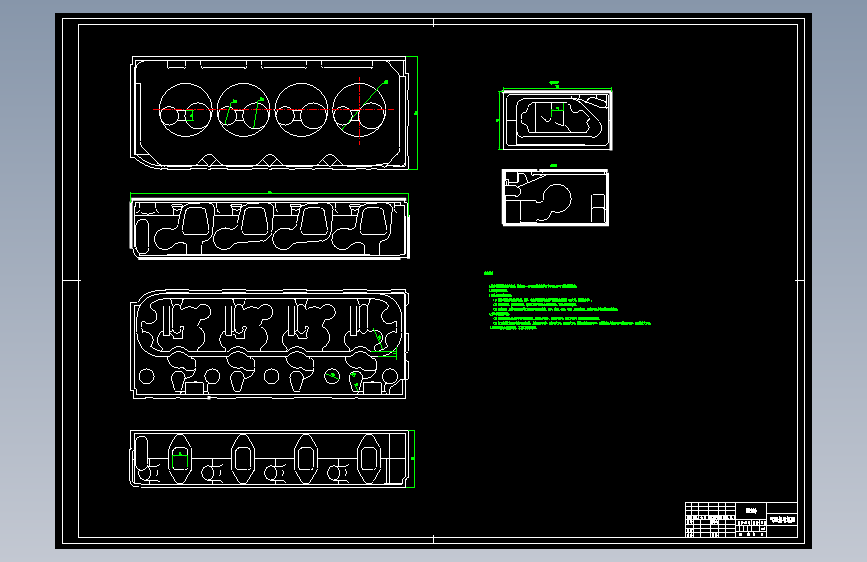Select the small side view with green dimensions
The height and width of the screenshot is (562, 867).
(556, 118)
